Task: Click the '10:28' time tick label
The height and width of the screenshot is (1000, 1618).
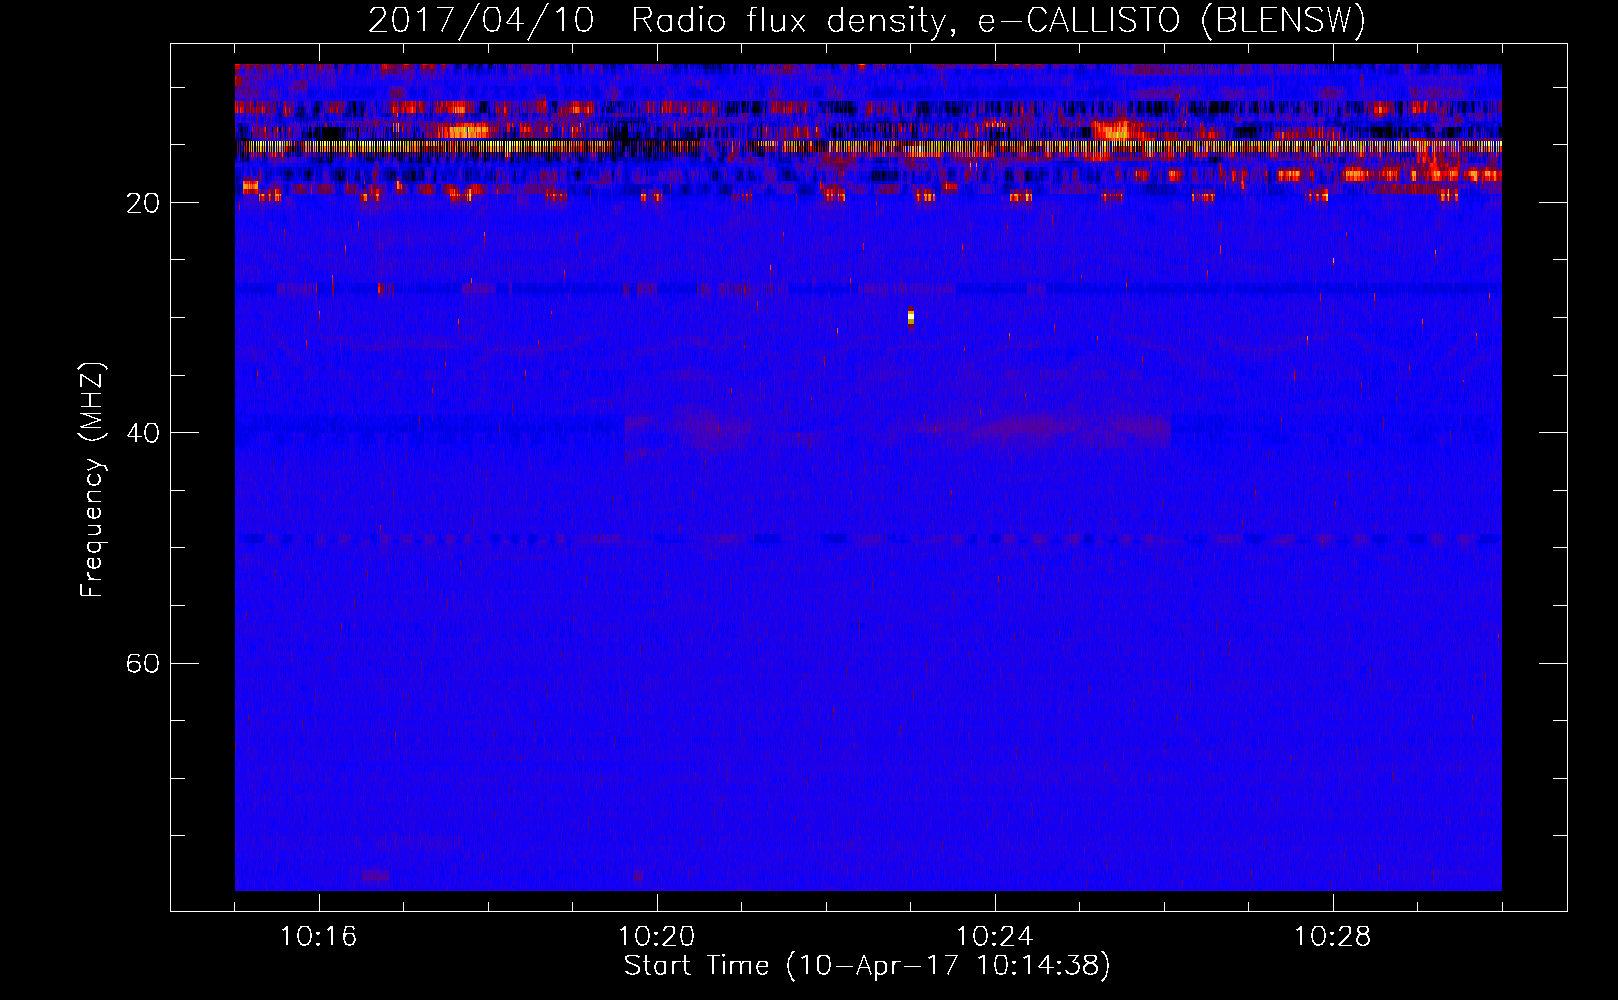Action: click(x=1332, y=937)
